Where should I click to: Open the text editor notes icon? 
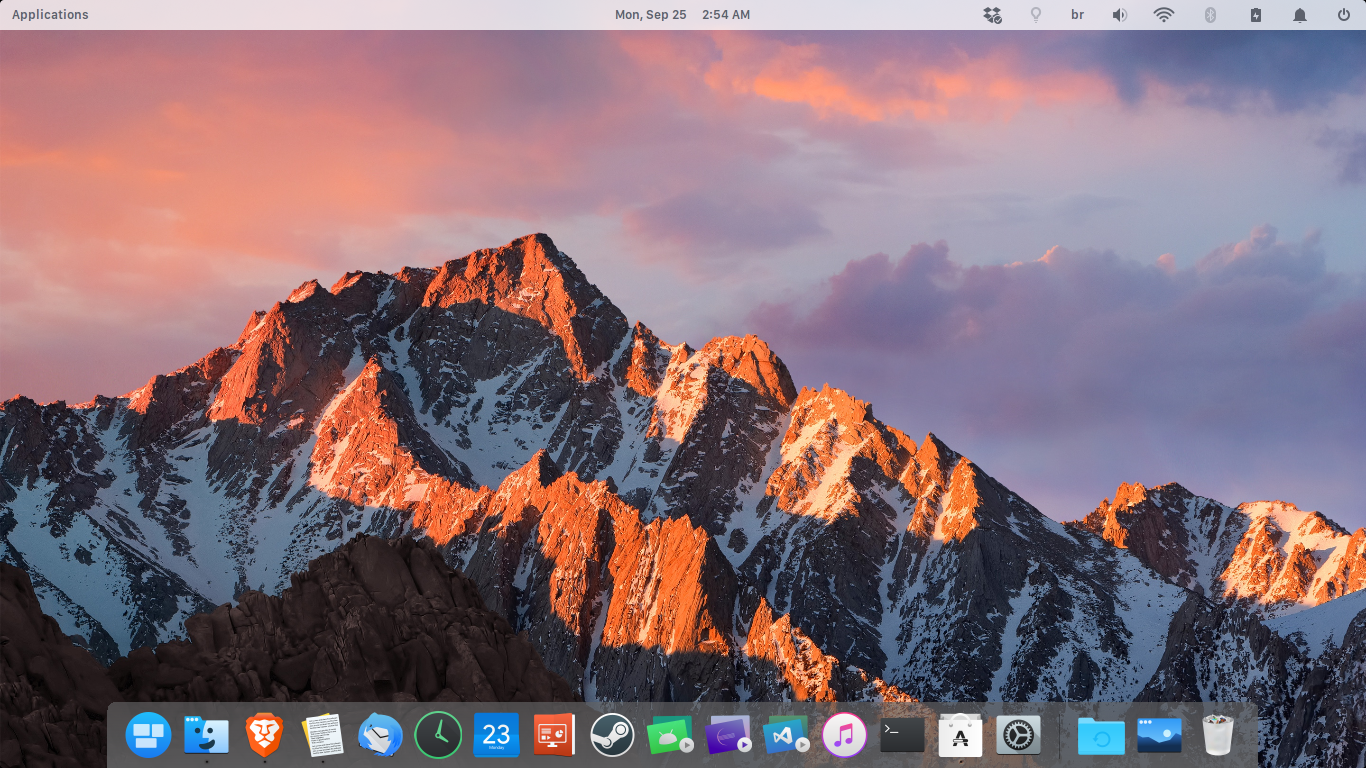[322, 735]
